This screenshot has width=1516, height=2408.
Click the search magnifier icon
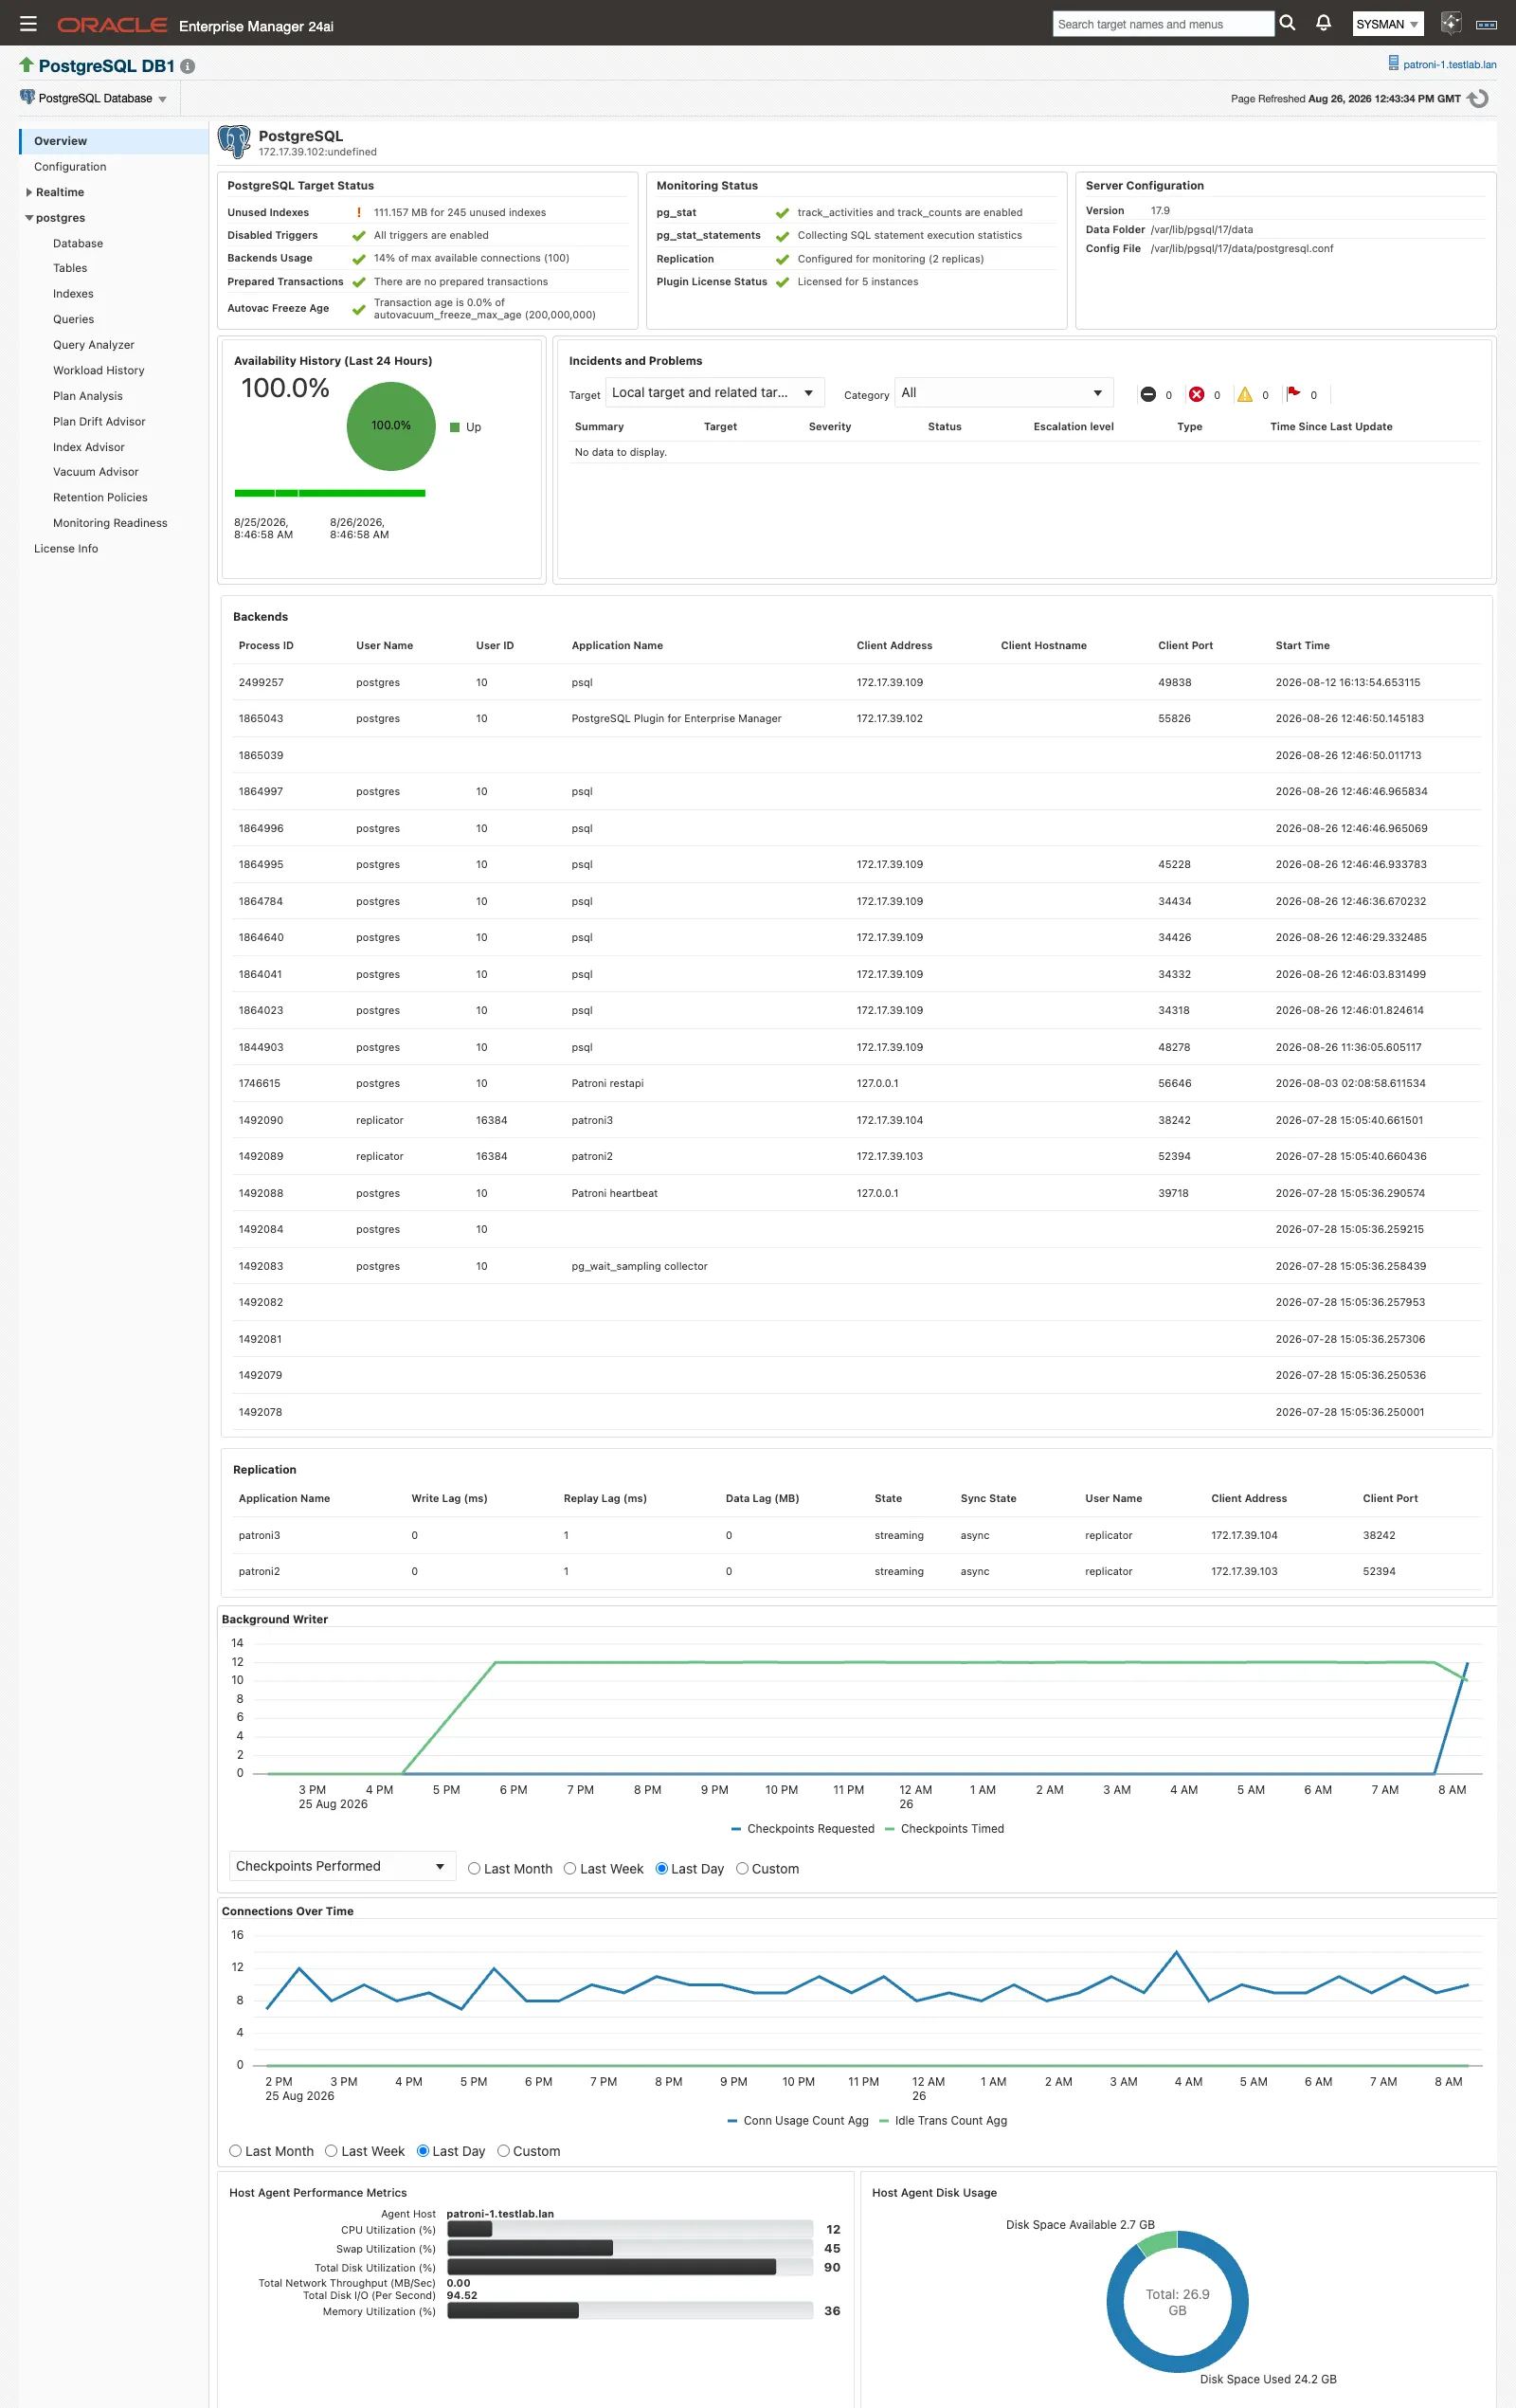pyautogui.click(x=1287, y=23)
